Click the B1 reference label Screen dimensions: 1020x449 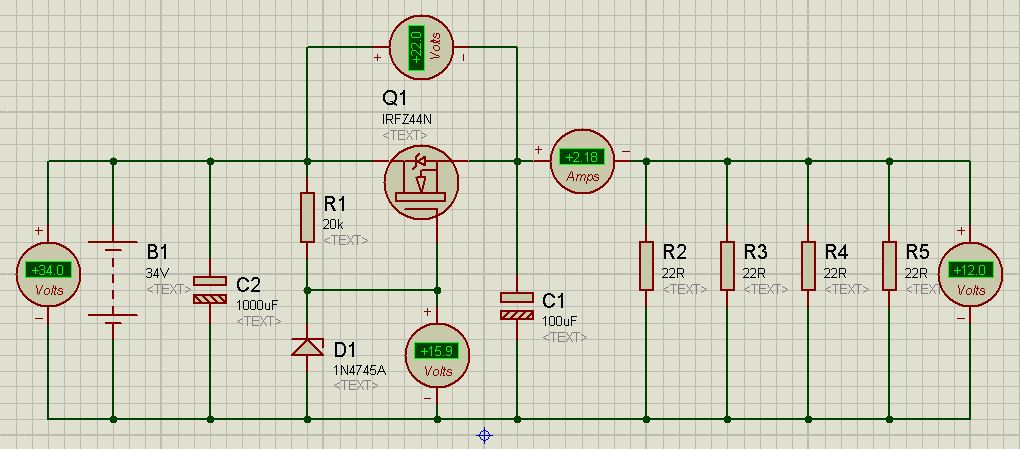point(157,252)
